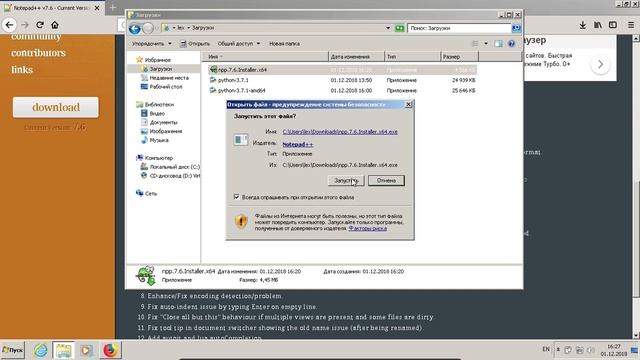This screenshot has width=640, height=360.
Task: Sort by Дата изменения column header
Action: (x=356, y=57)
